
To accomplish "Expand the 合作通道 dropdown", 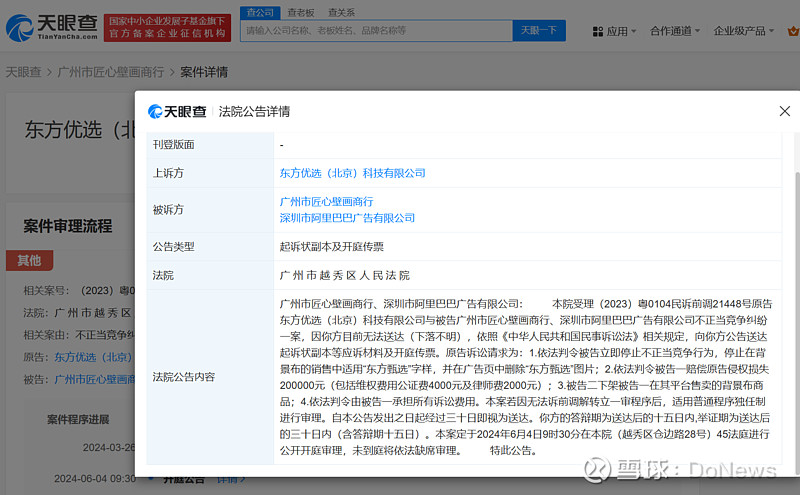I will click(674, 31).
